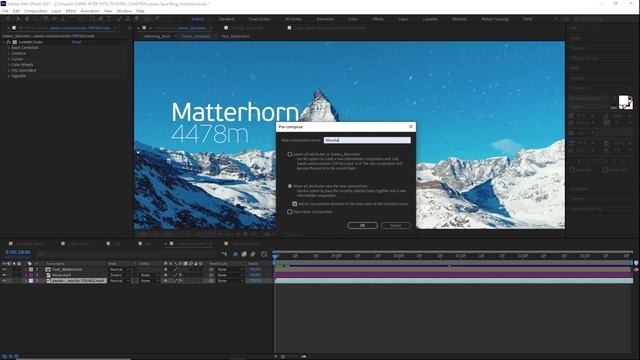Hide the Snow.mp4 layer

click(4, 275)
